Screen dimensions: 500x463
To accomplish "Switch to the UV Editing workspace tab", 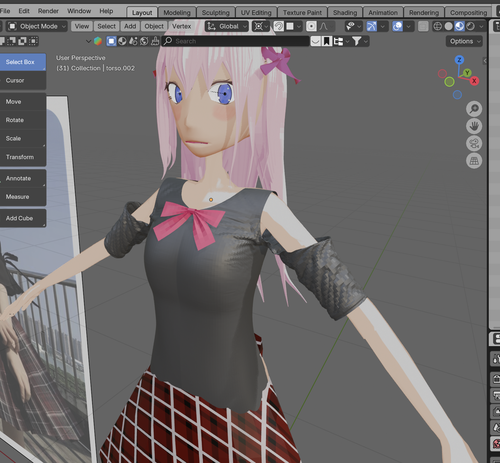I will (256, 12).
